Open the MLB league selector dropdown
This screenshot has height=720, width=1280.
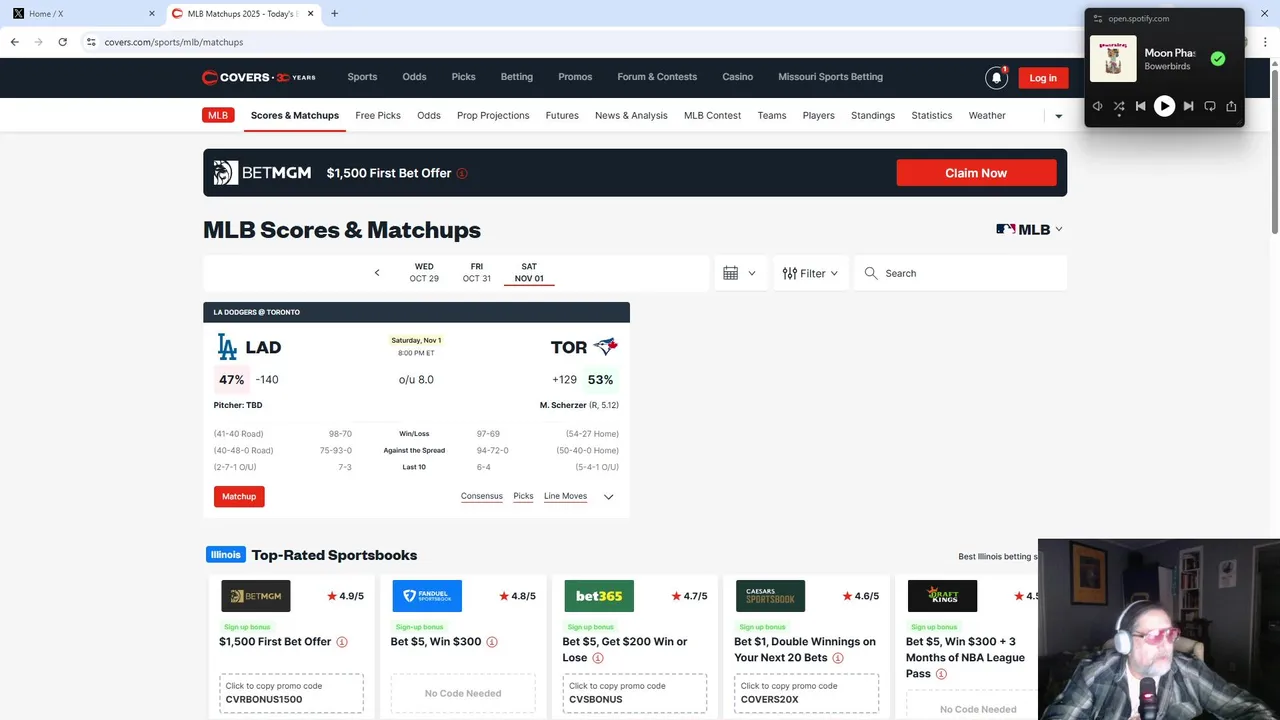(x=1030, y=229)
